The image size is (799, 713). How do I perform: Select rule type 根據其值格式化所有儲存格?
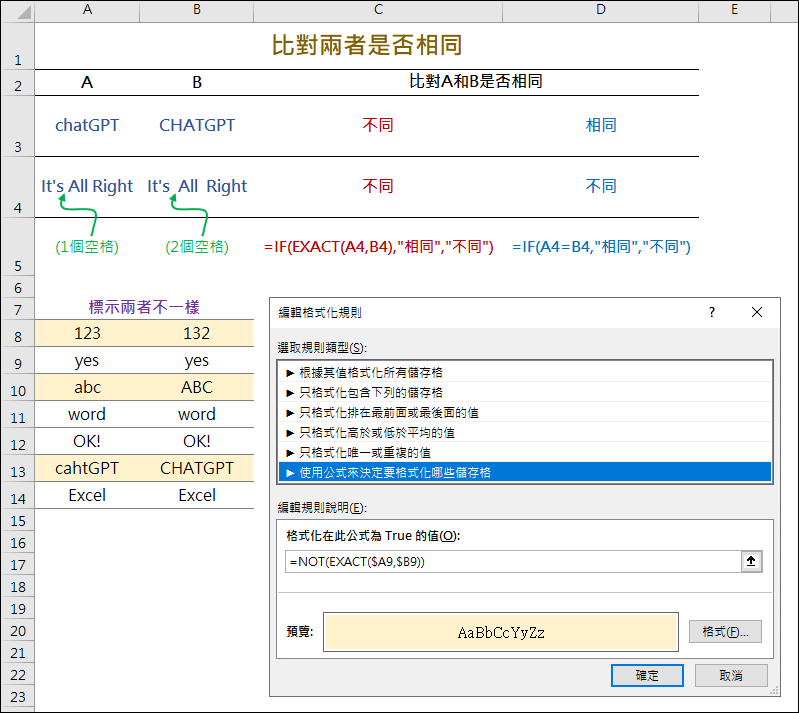tap(525, 372)
